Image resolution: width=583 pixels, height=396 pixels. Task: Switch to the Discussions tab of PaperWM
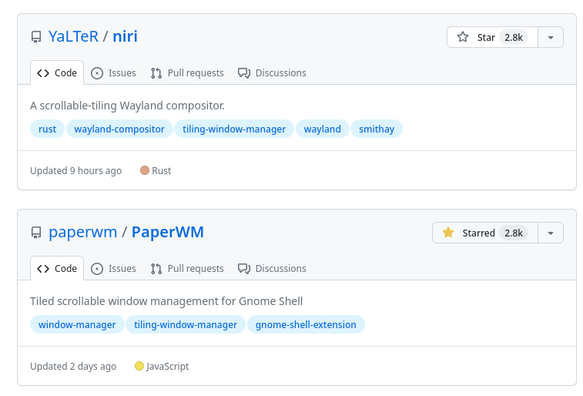272,268
